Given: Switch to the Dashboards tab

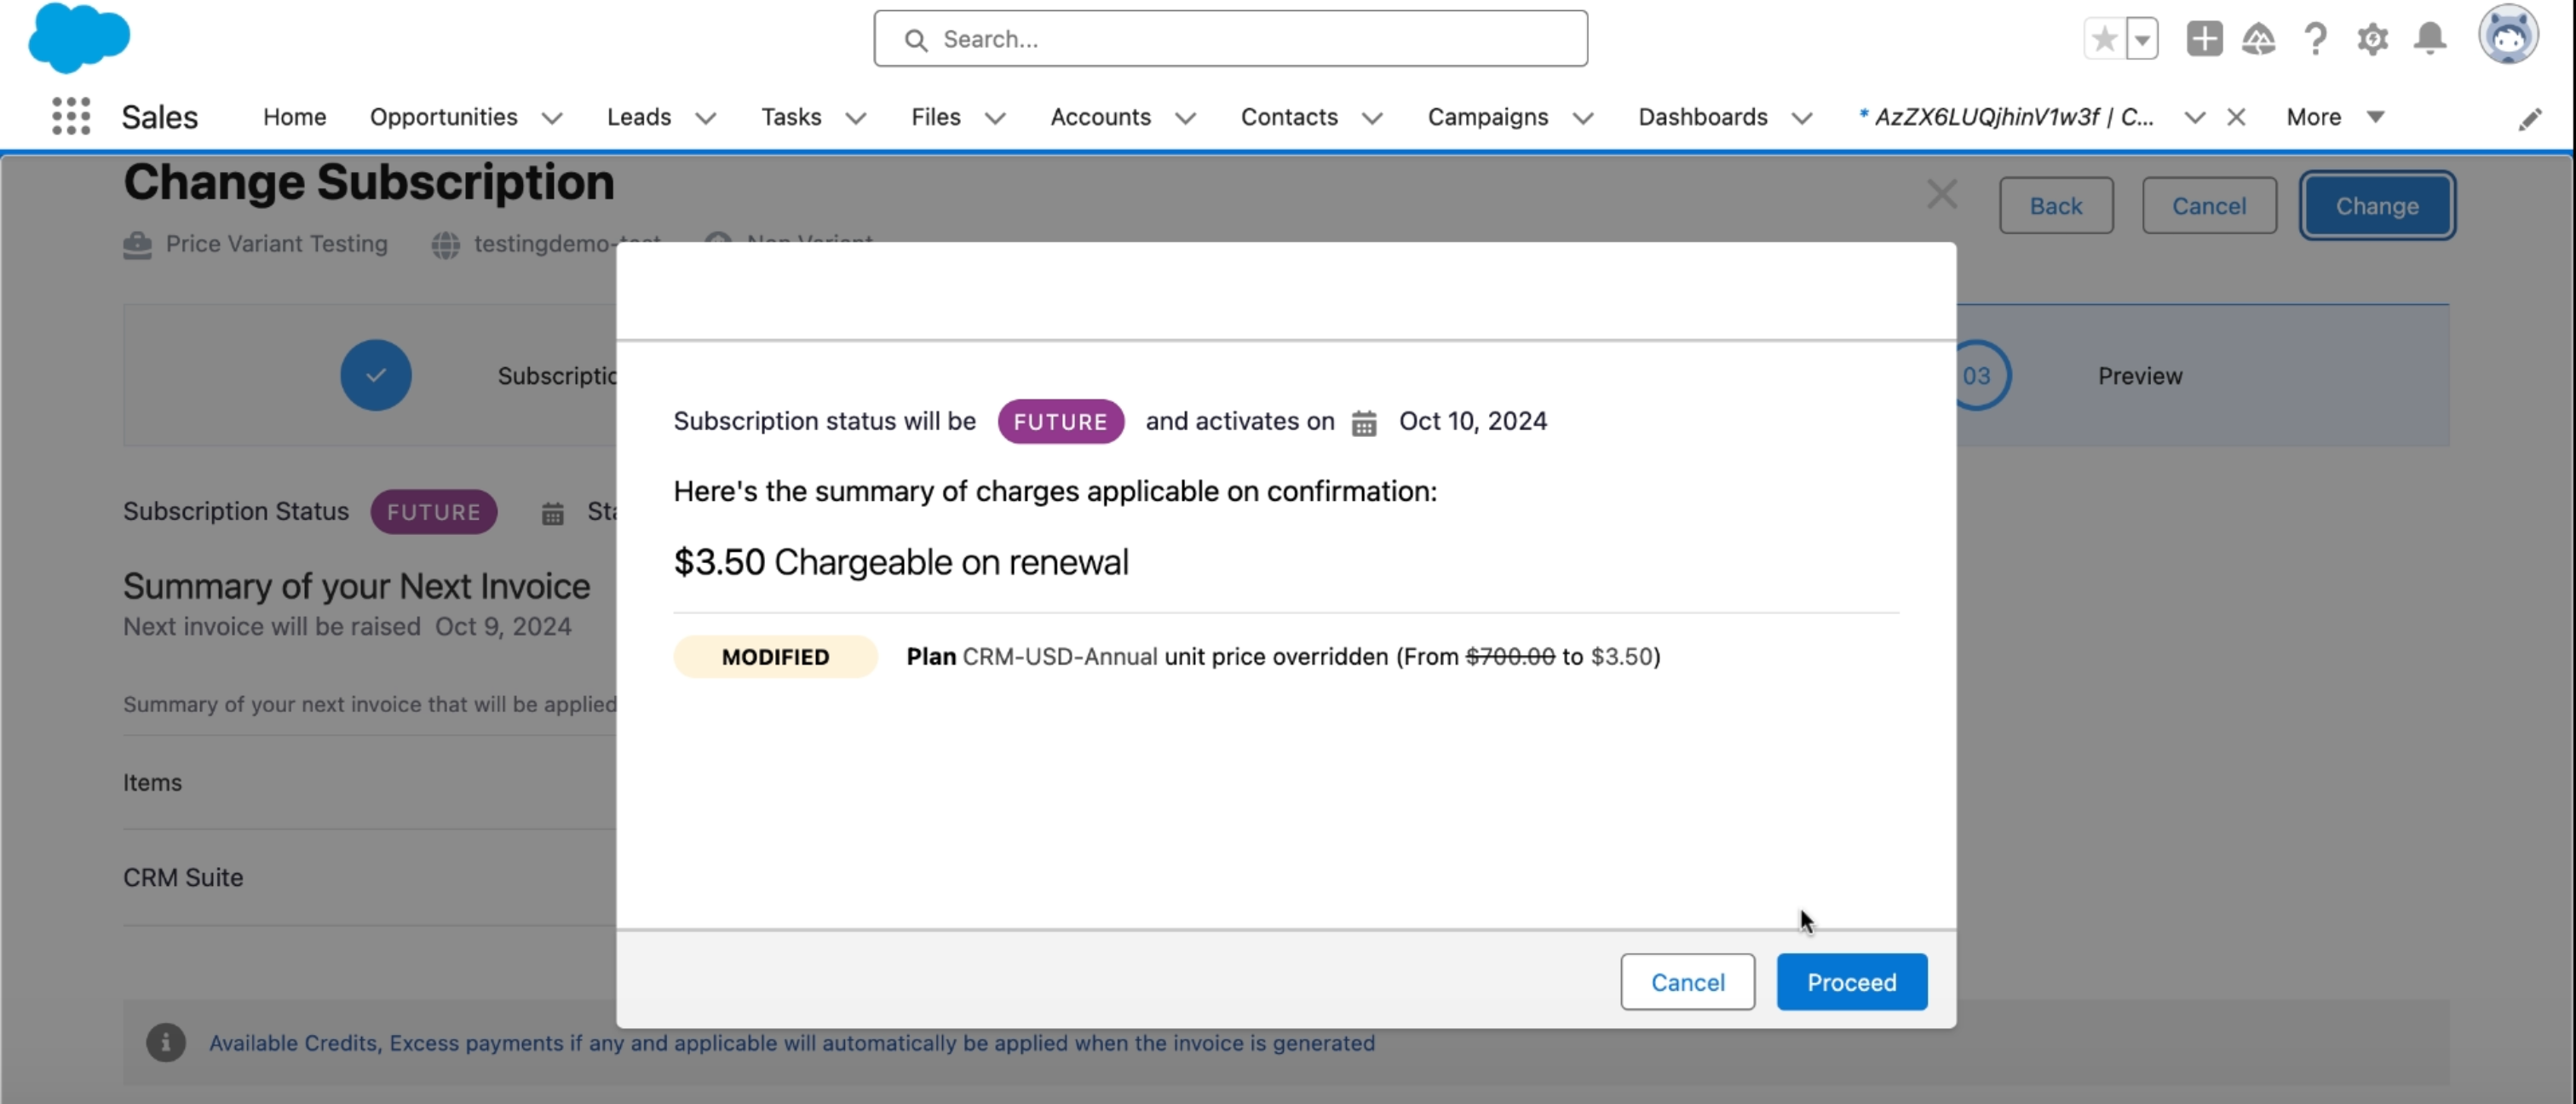Looking at the screenshot, I should point(1702,117).
